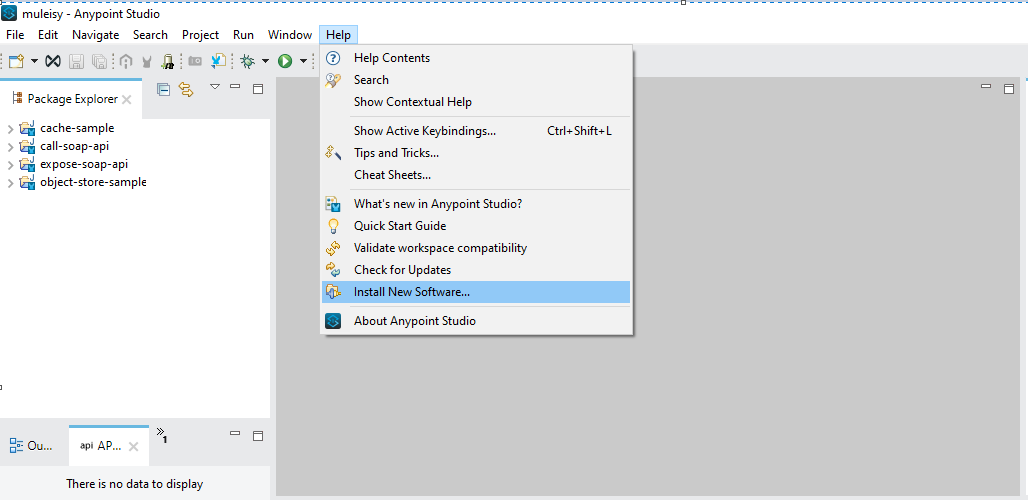
Task: Show hidden views chevron with 1
Action: [x=161, y=435]
